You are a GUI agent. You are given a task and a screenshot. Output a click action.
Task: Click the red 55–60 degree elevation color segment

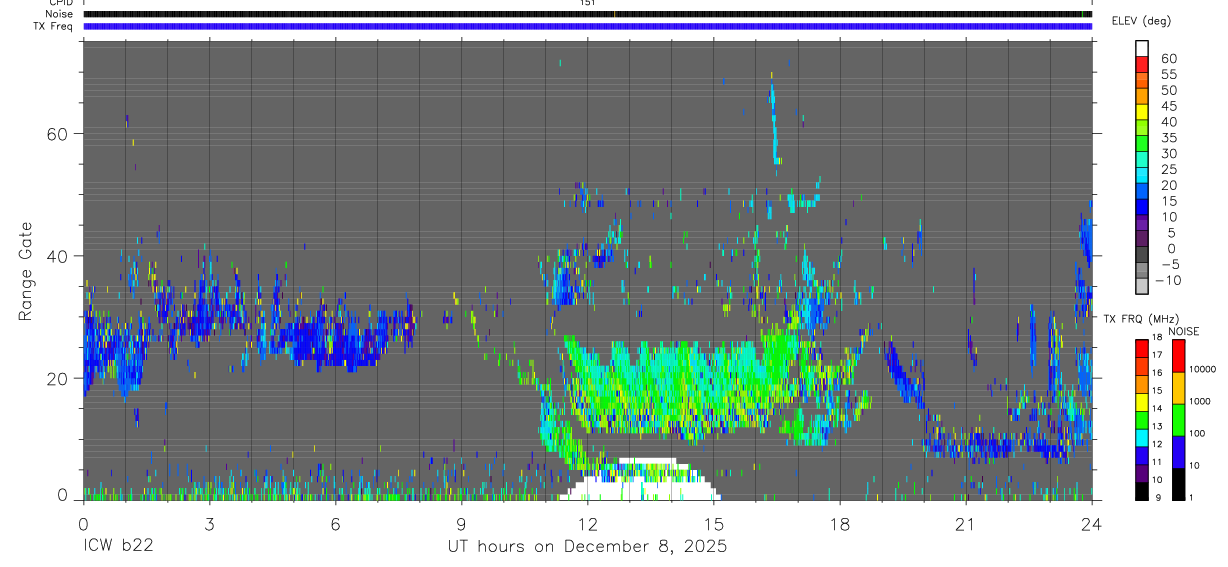point(1142,65)
